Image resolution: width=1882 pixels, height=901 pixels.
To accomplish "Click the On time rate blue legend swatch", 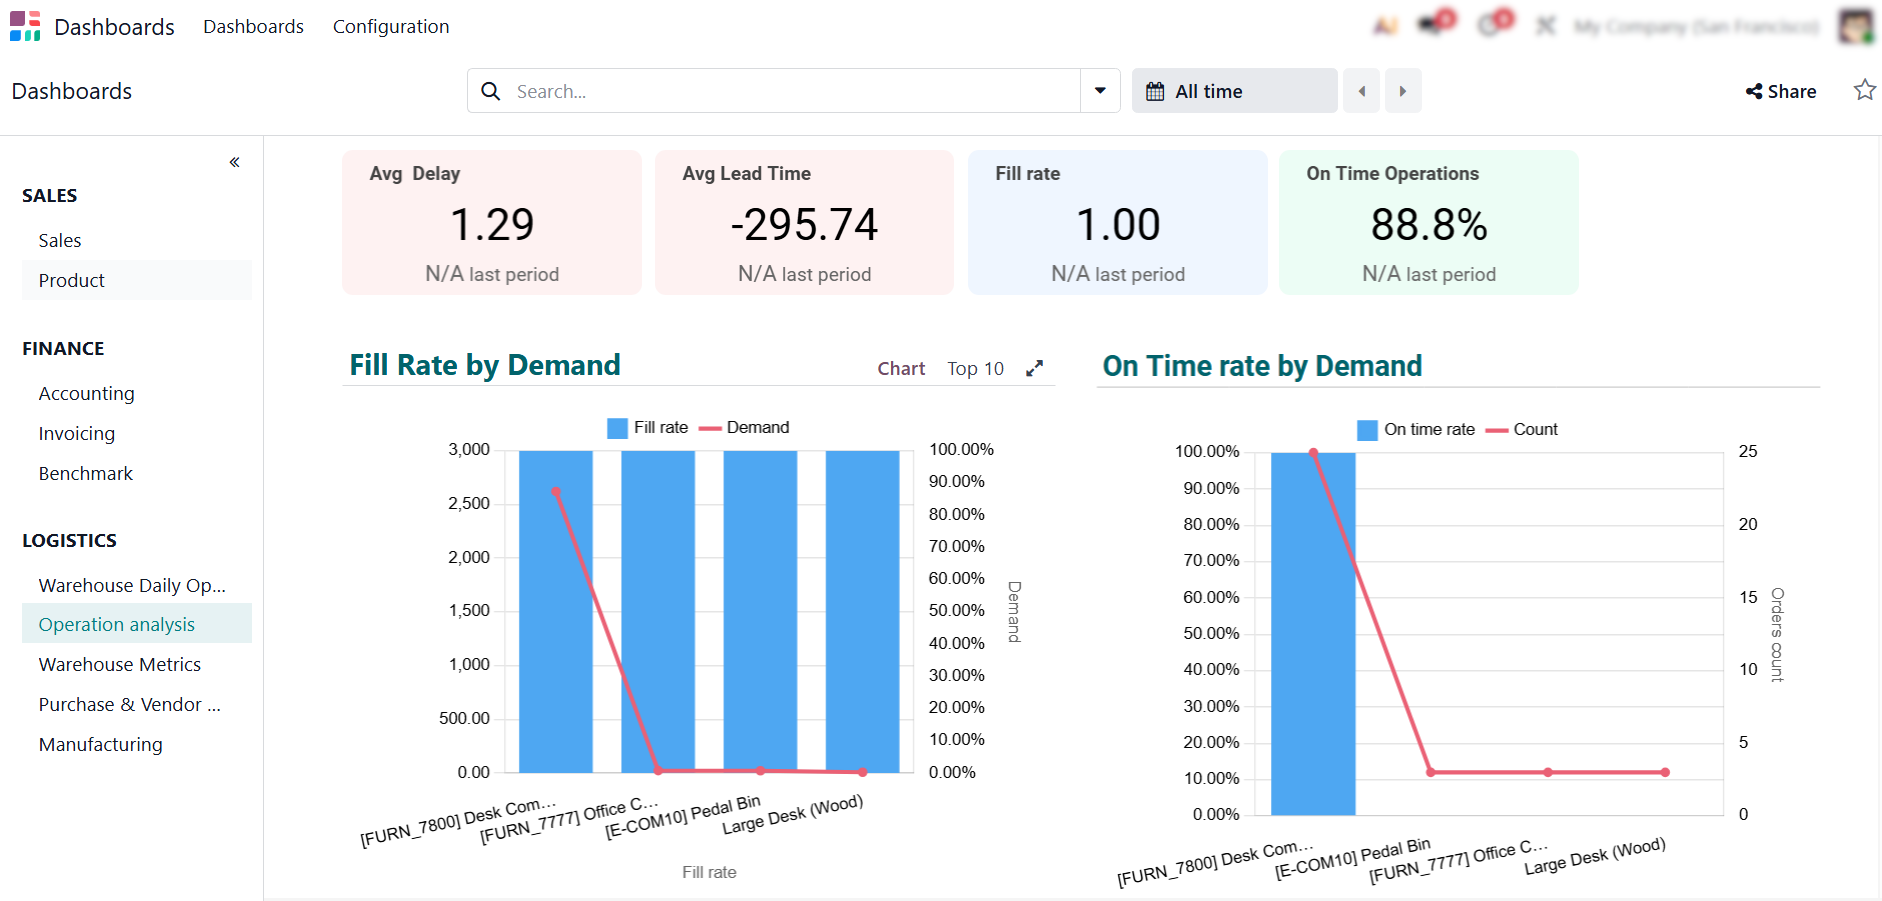I will coord(1367,430).
